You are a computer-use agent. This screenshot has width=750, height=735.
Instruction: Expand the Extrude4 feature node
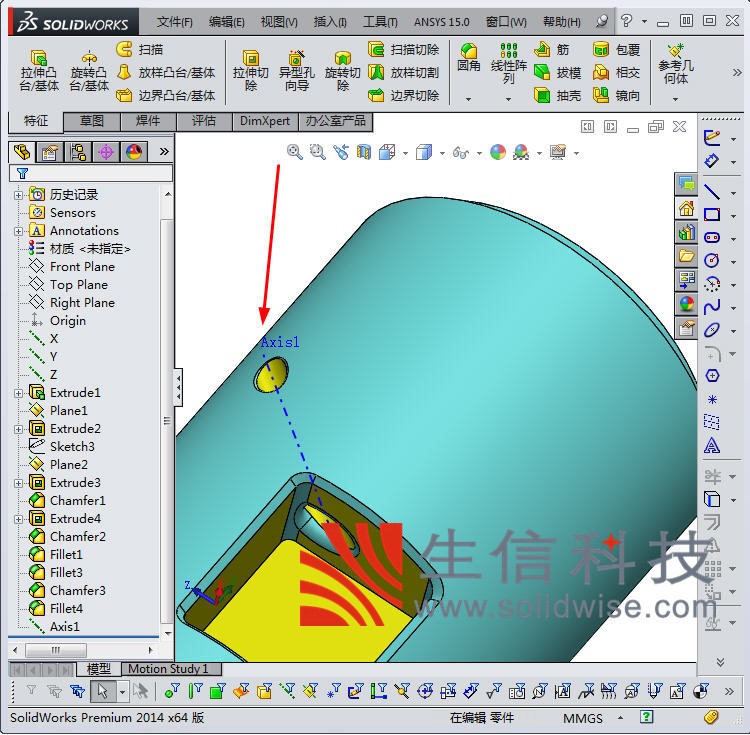[18, 519]
